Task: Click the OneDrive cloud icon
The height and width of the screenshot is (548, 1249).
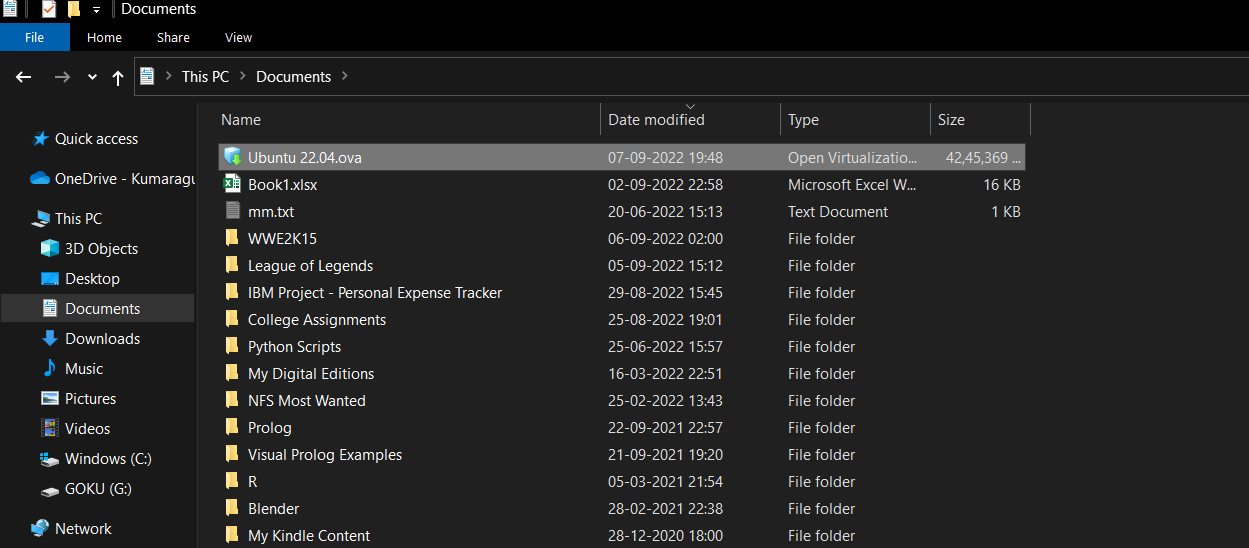Action: click(x=40, y=178)
